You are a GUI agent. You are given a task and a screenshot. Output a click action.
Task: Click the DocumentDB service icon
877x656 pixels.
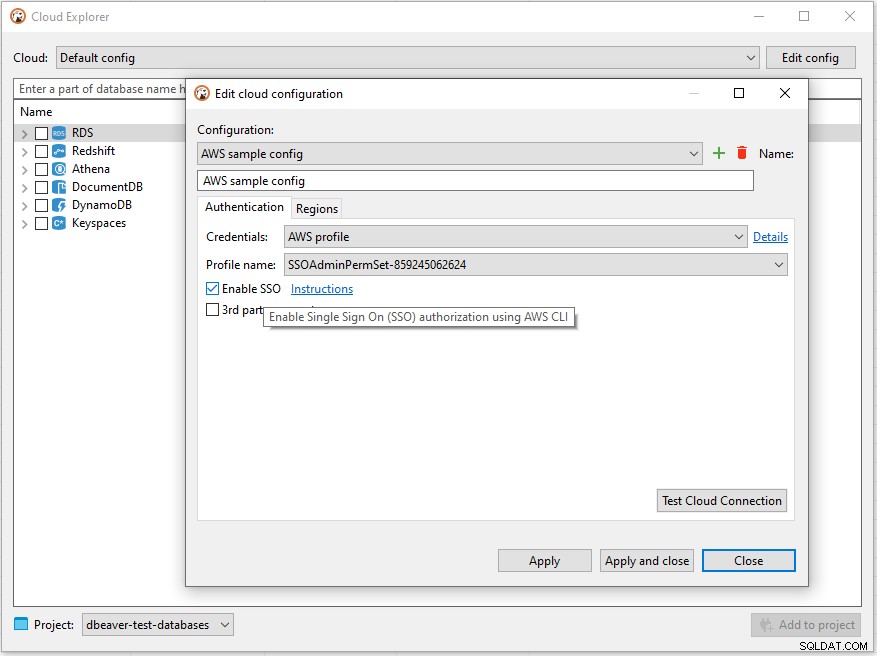pyautogui.click(x=59, y=187)
